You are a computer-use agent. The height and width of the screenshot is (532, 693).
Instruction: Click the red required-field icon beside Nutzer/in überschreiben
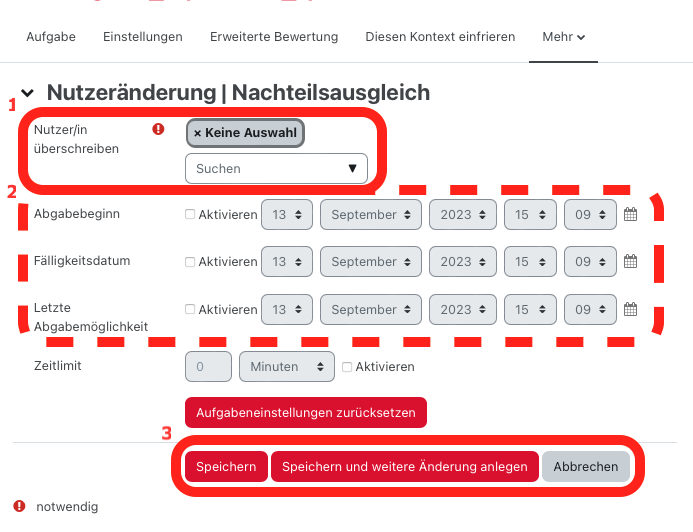158,129
